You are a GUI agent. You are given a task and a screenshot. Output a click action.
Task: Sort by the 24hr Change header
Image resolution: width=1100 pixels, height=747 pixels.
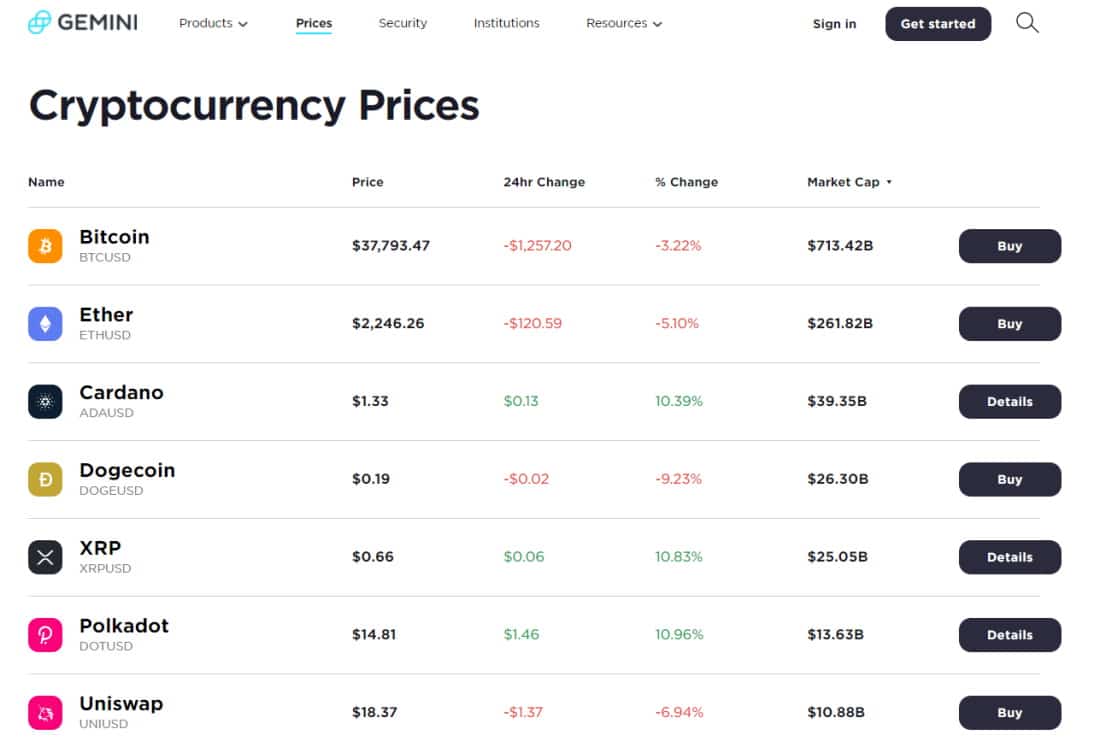[x=544, y=182]
